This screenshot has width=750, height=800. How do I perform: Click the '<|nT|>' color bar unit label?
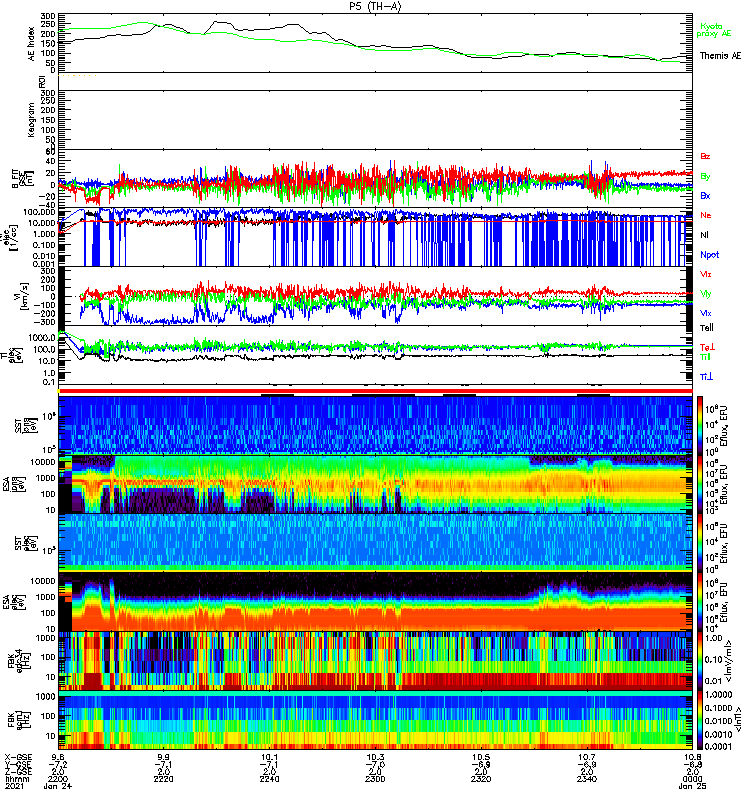[x=738, y=720]
